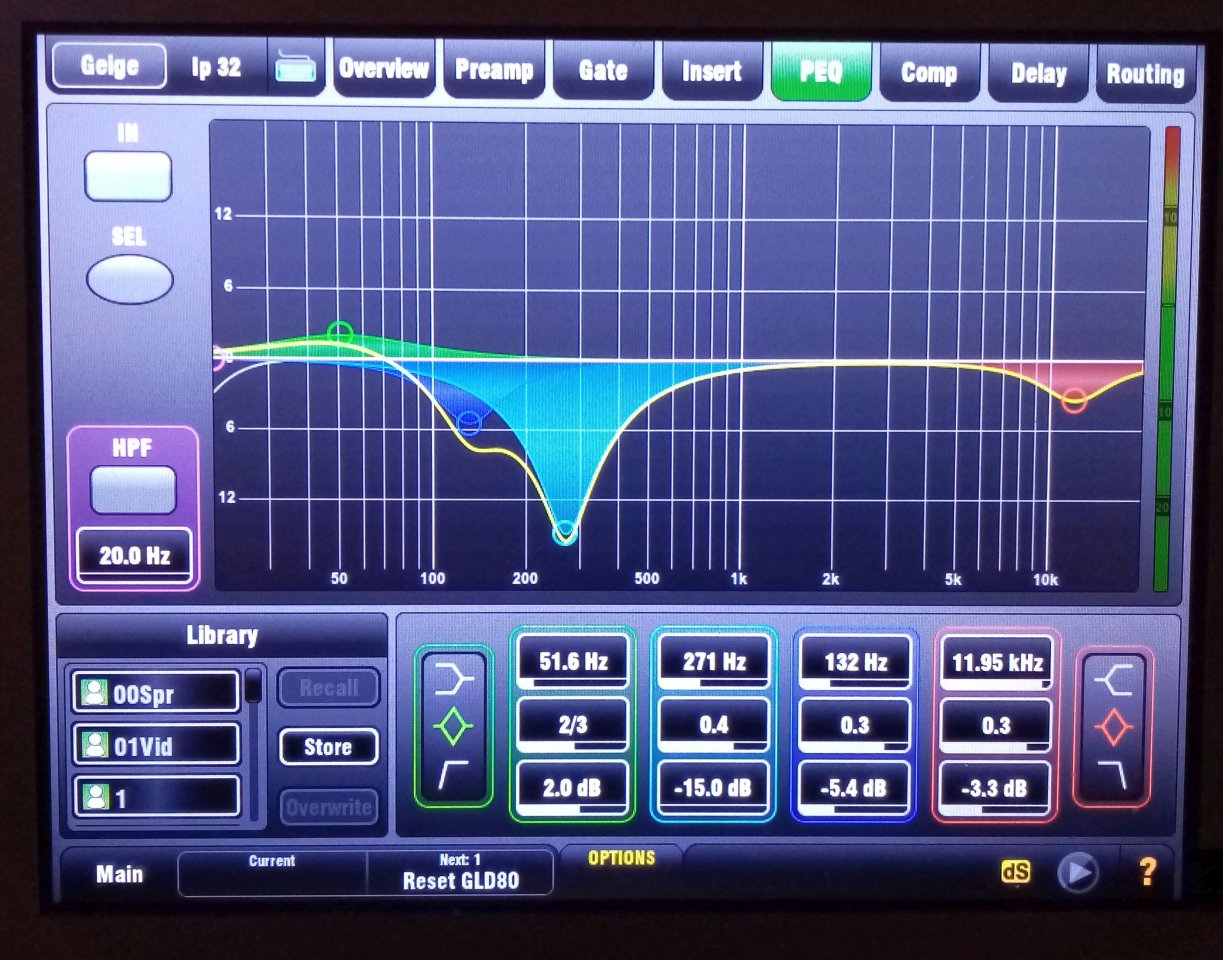Choose green high-pass shape icon
This screenshot has height=960, width=1223.
click(453, 774)
